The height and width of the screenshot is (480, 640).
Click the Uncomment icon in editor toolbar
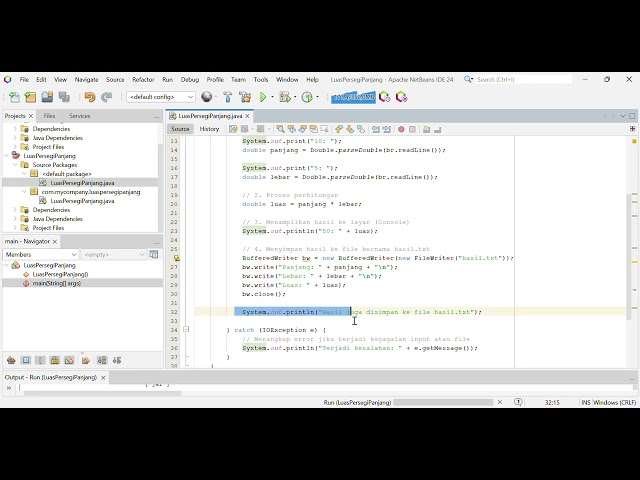coord(438,129)
